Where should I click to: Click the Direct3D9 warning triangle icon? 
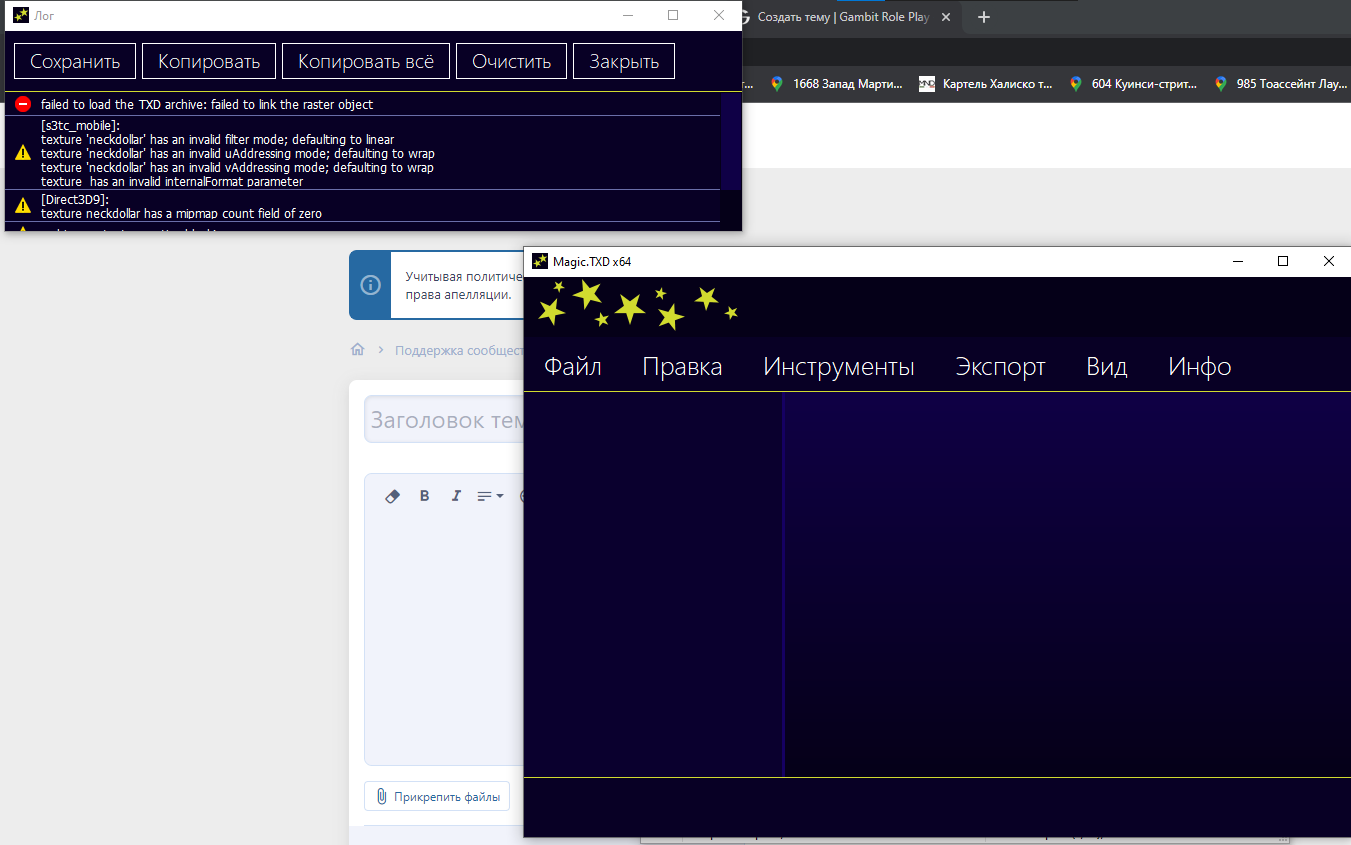tap(23, 206)
